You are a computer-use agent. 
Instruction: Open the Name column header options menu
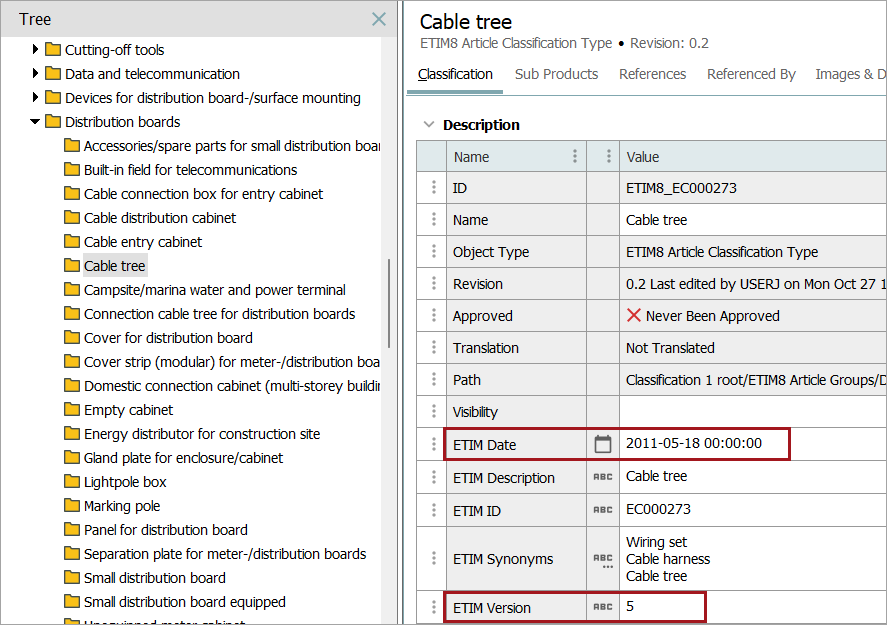(x=575, y=157)
